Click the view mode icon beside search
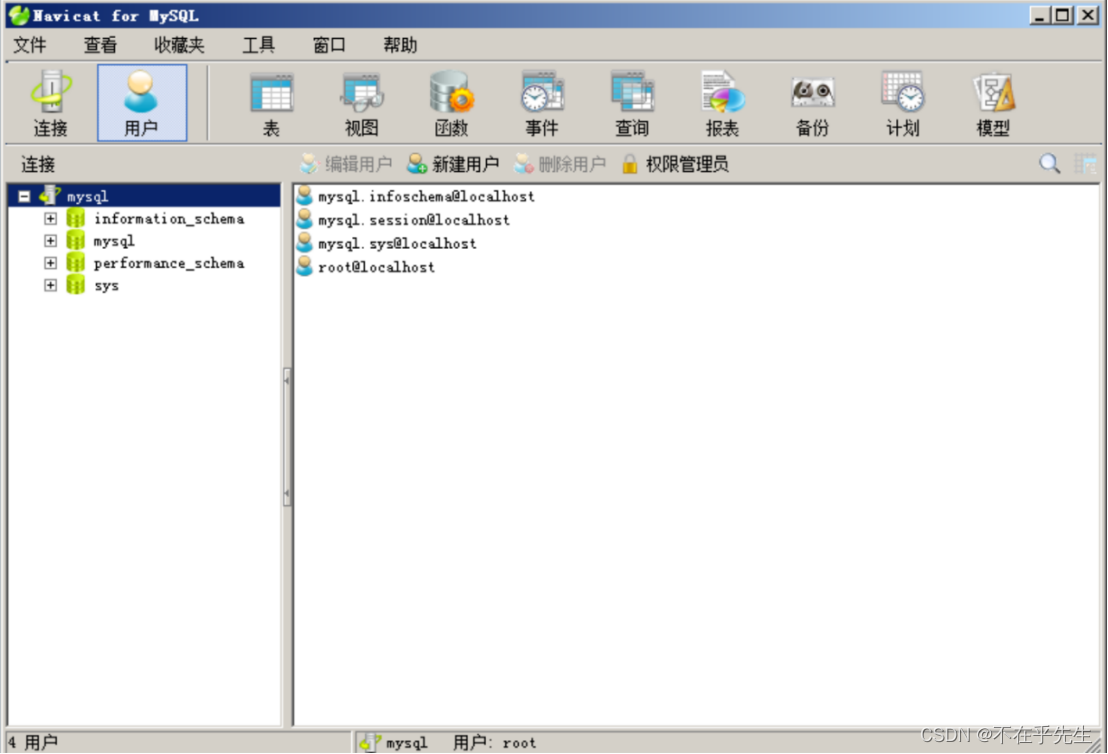1108x754 pixels. coord(1085,164)
